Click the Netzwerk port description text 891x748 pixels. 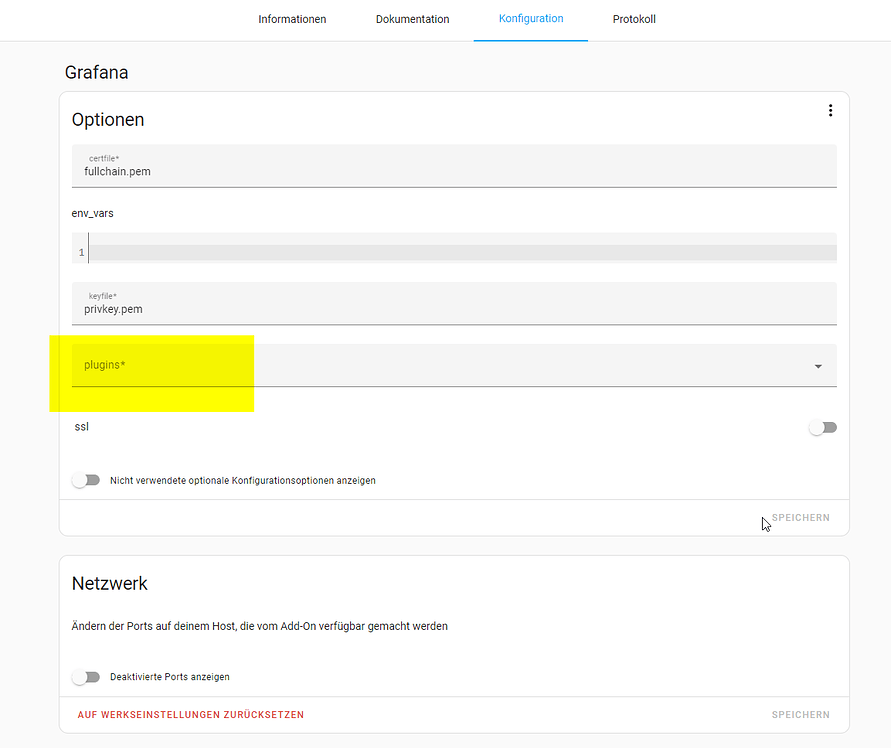coord(260,626)
